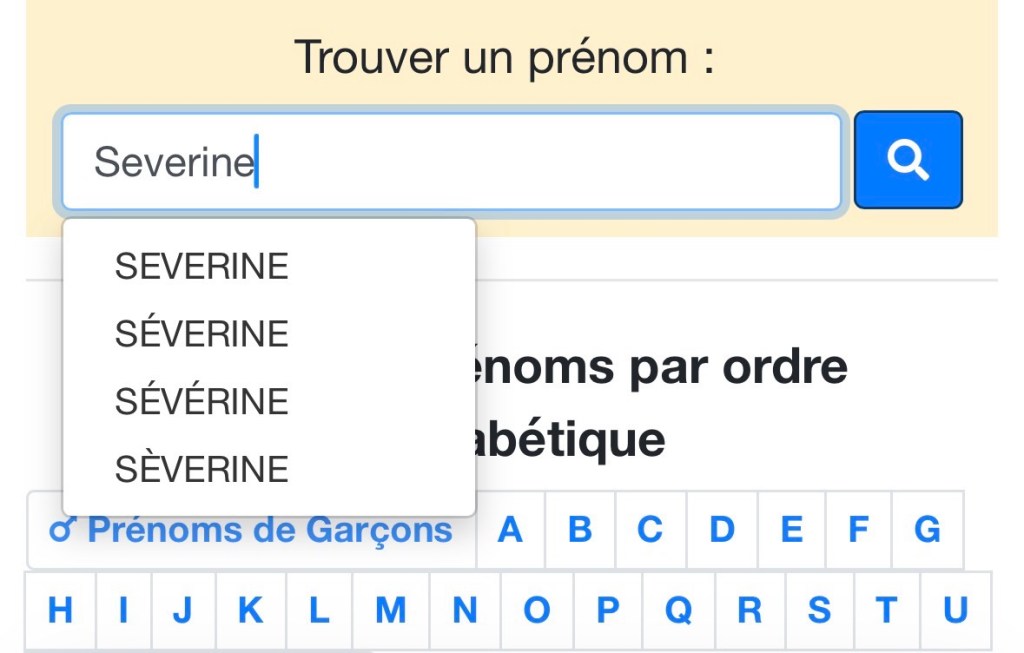
Task: Select letter G from alphabet row
Action: point(925,531)
